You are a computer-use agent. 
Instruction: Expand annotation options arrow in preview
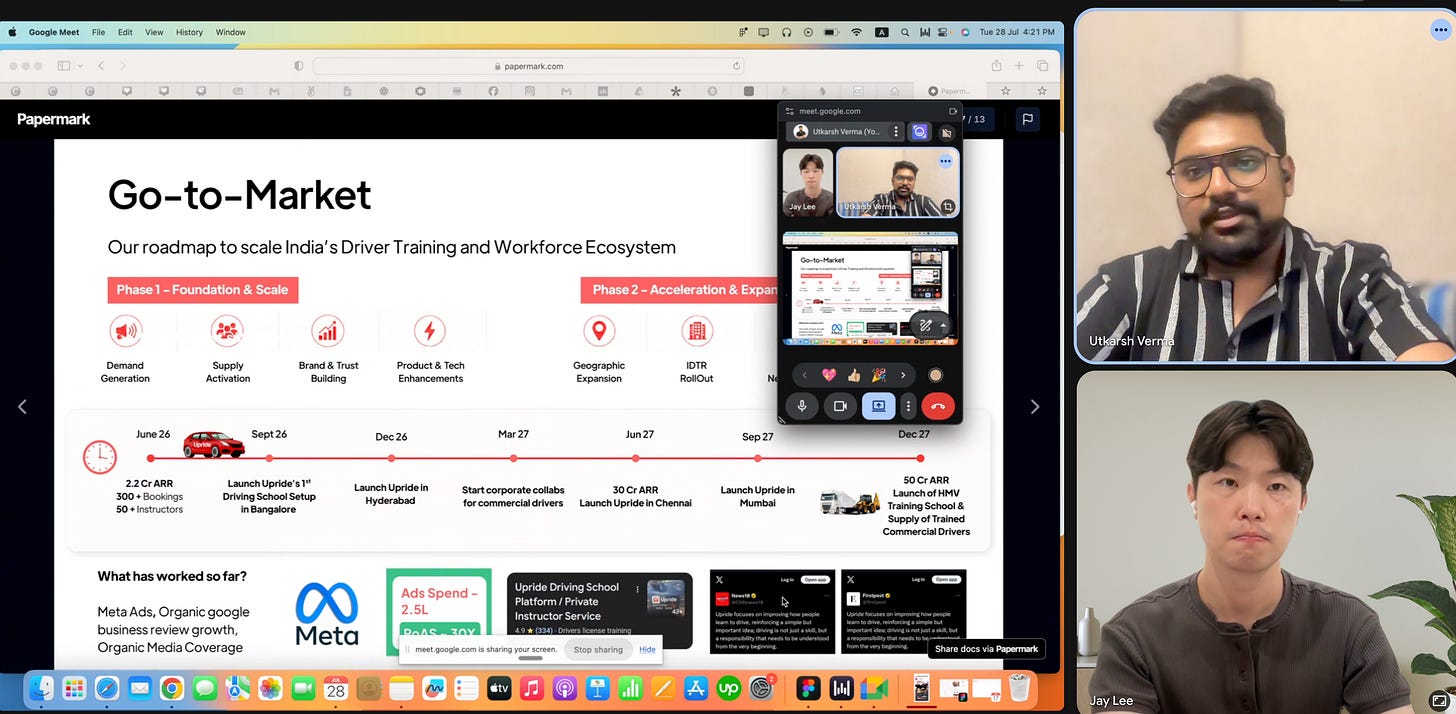[x=942, y=325]
